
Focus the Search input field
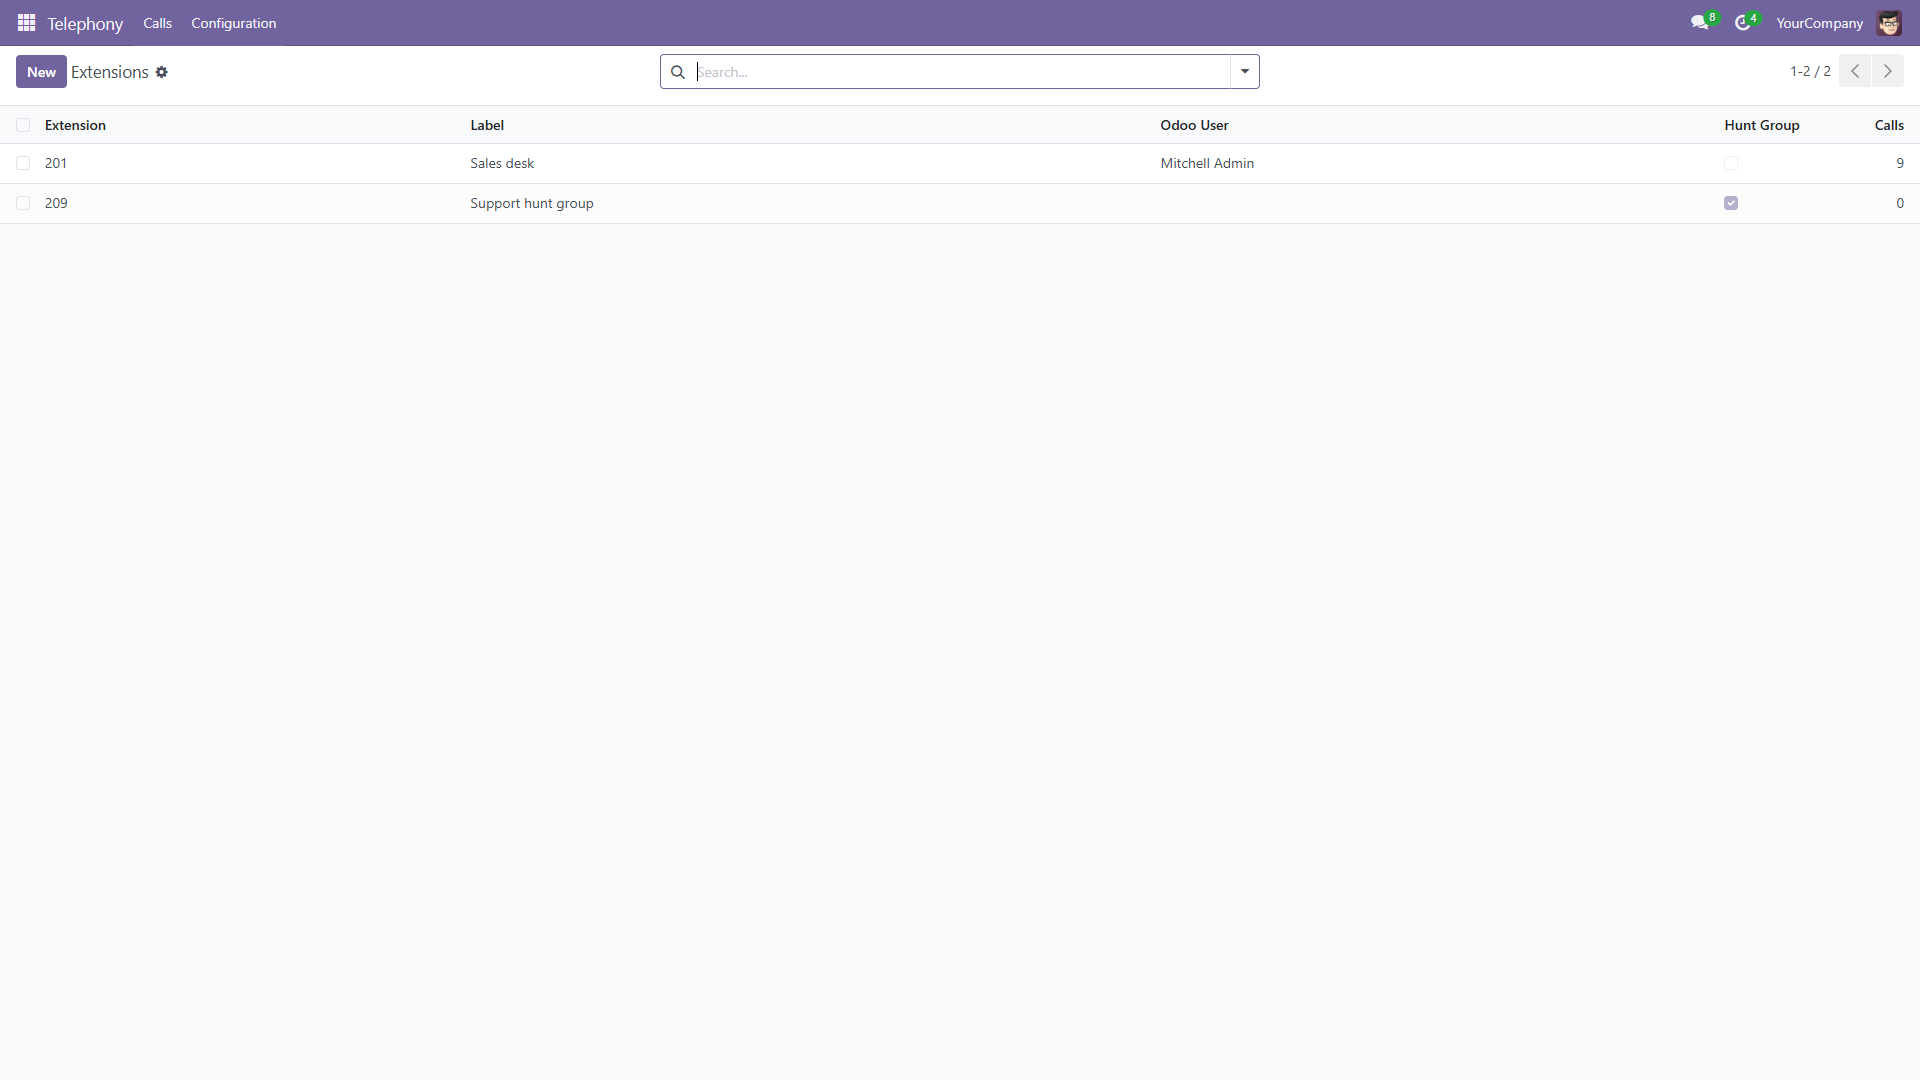coord(962,72)
